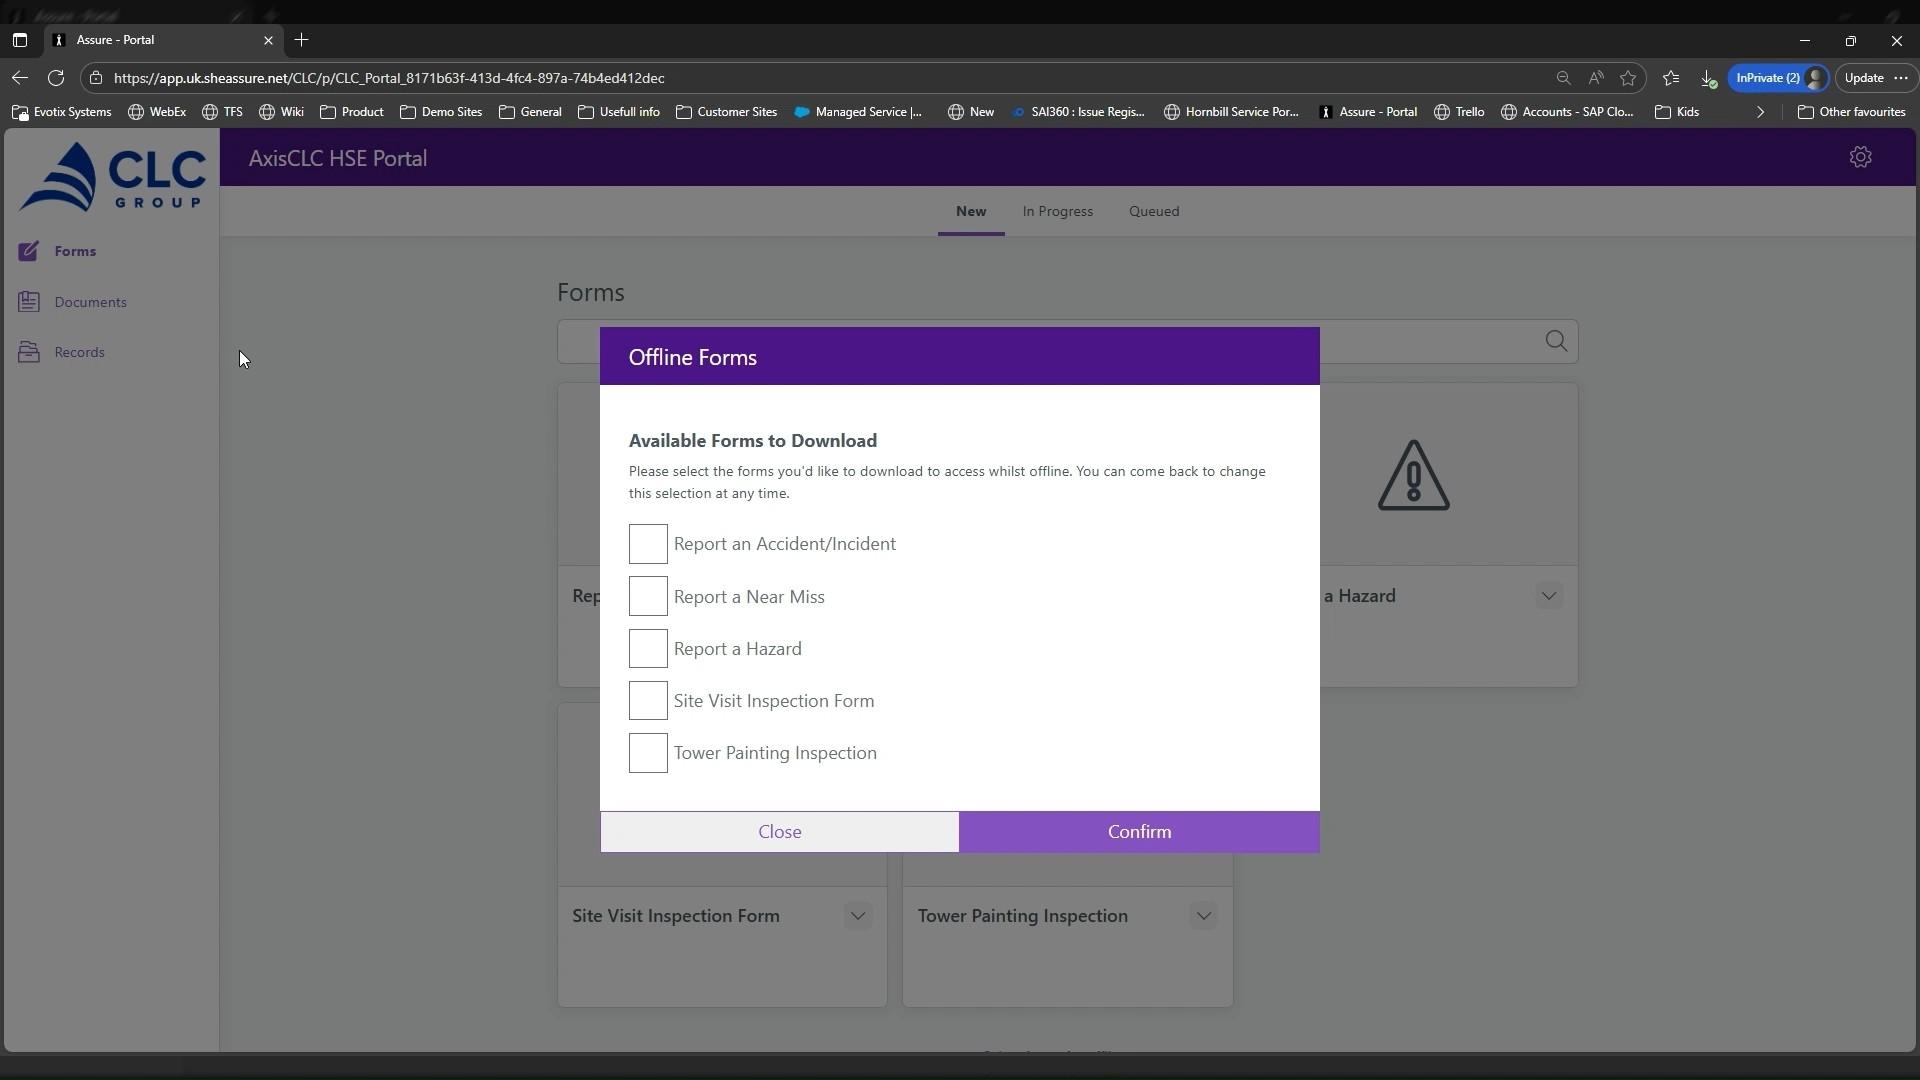1920x1080 pixels.
Task: Switch to the In Progress tab
Action: [1057, 211]
